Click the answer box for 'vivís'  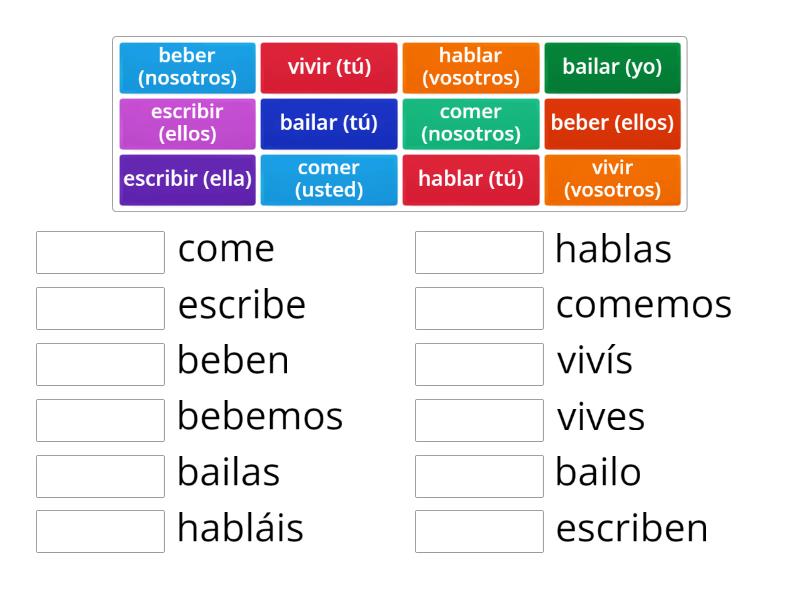pos(478,362)
